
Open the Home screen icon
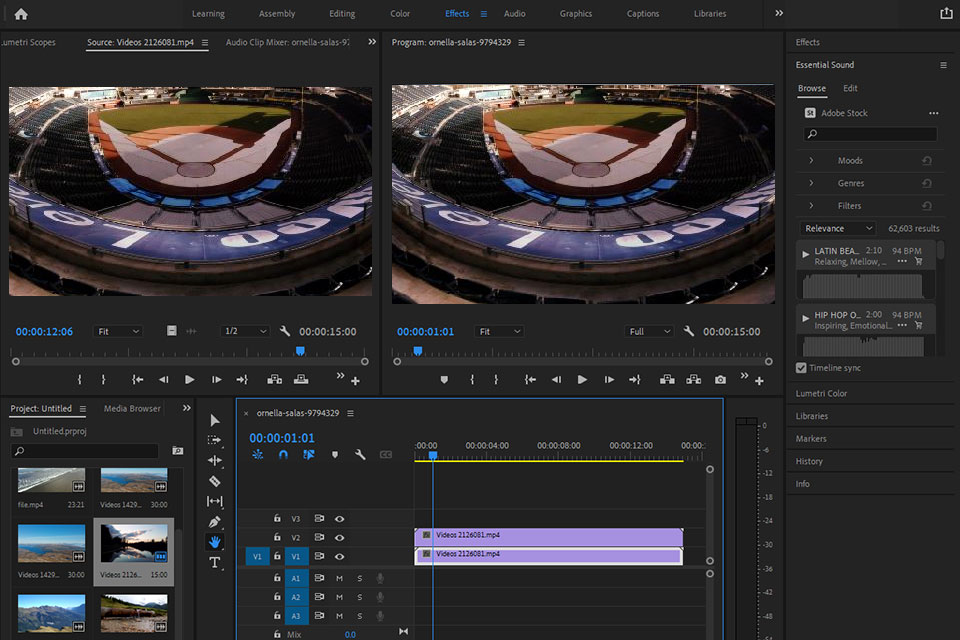pos(21,14)
